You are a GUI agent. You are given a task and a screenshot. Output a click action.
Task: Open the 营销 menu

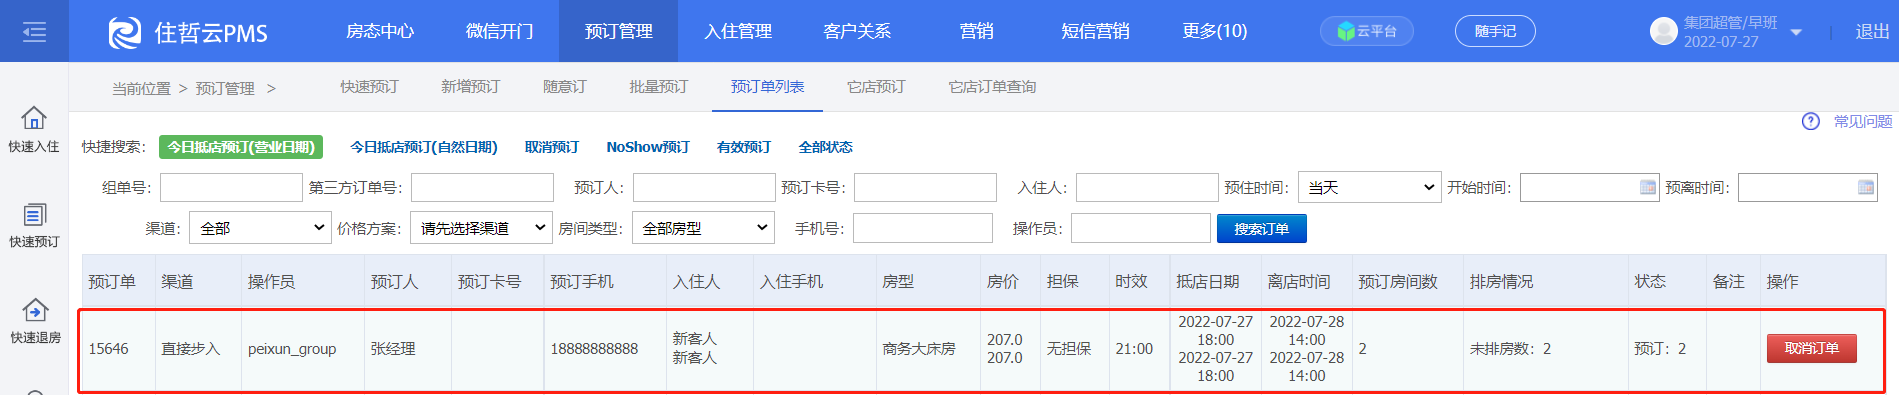tap(976, 31)
